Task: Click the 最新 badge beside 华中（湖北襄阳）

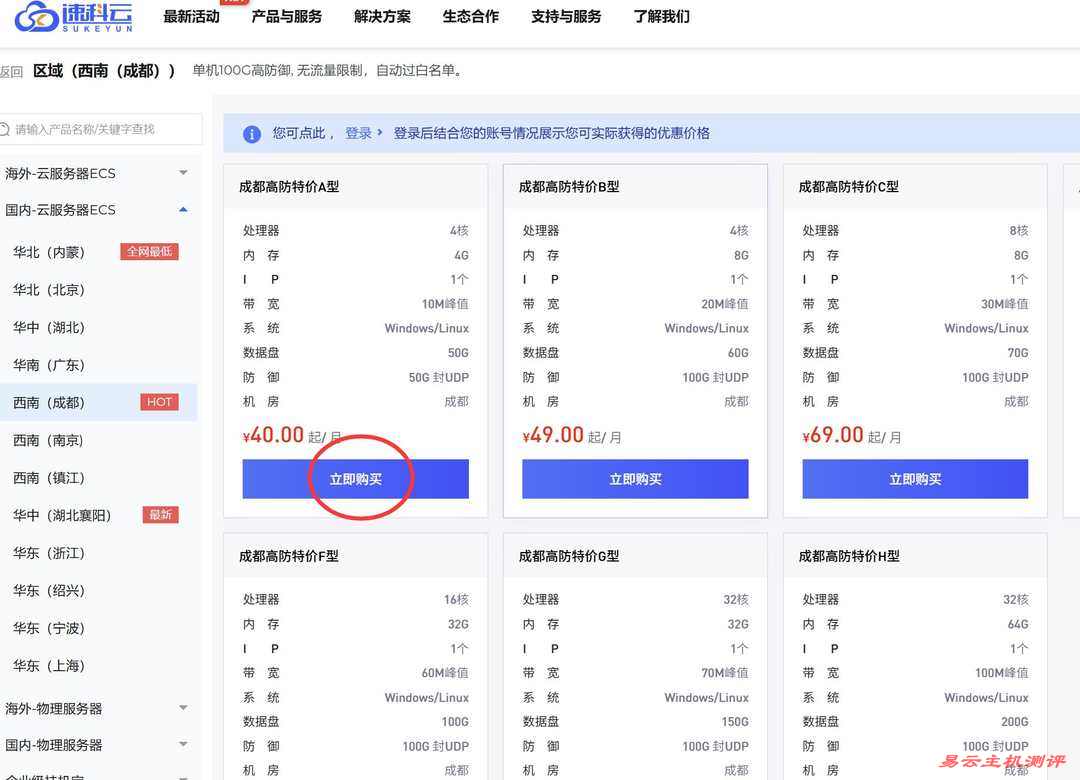Action: click(160, 515)
